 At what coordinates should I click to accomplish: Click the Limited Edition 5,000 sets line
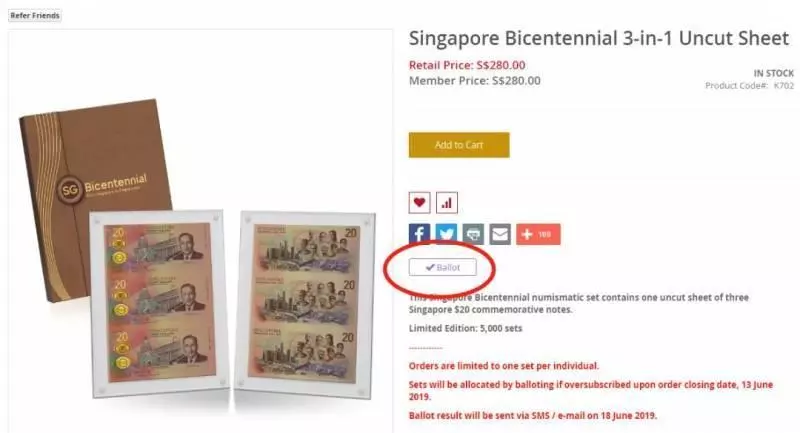click(465, 328)
